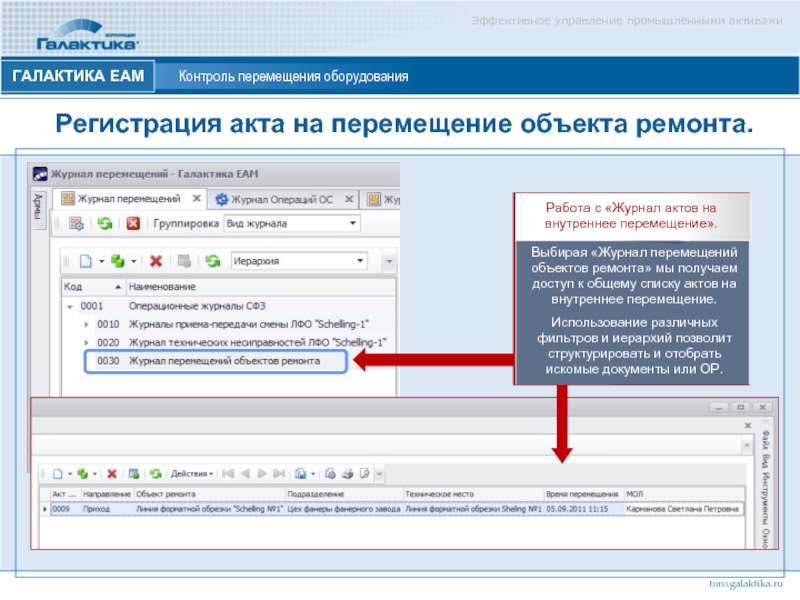800x600 pixels.
Task: Select act 0009 cell in acts table
Action: coord(65,509)
